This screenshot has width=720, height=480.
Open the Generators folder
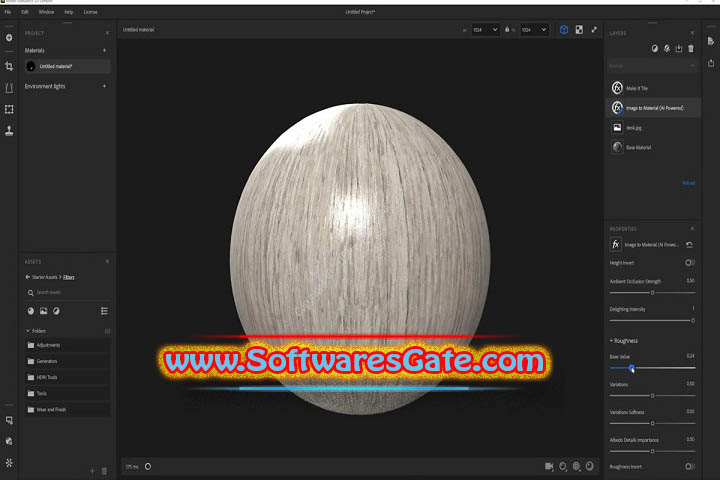[x=68, y=361]
